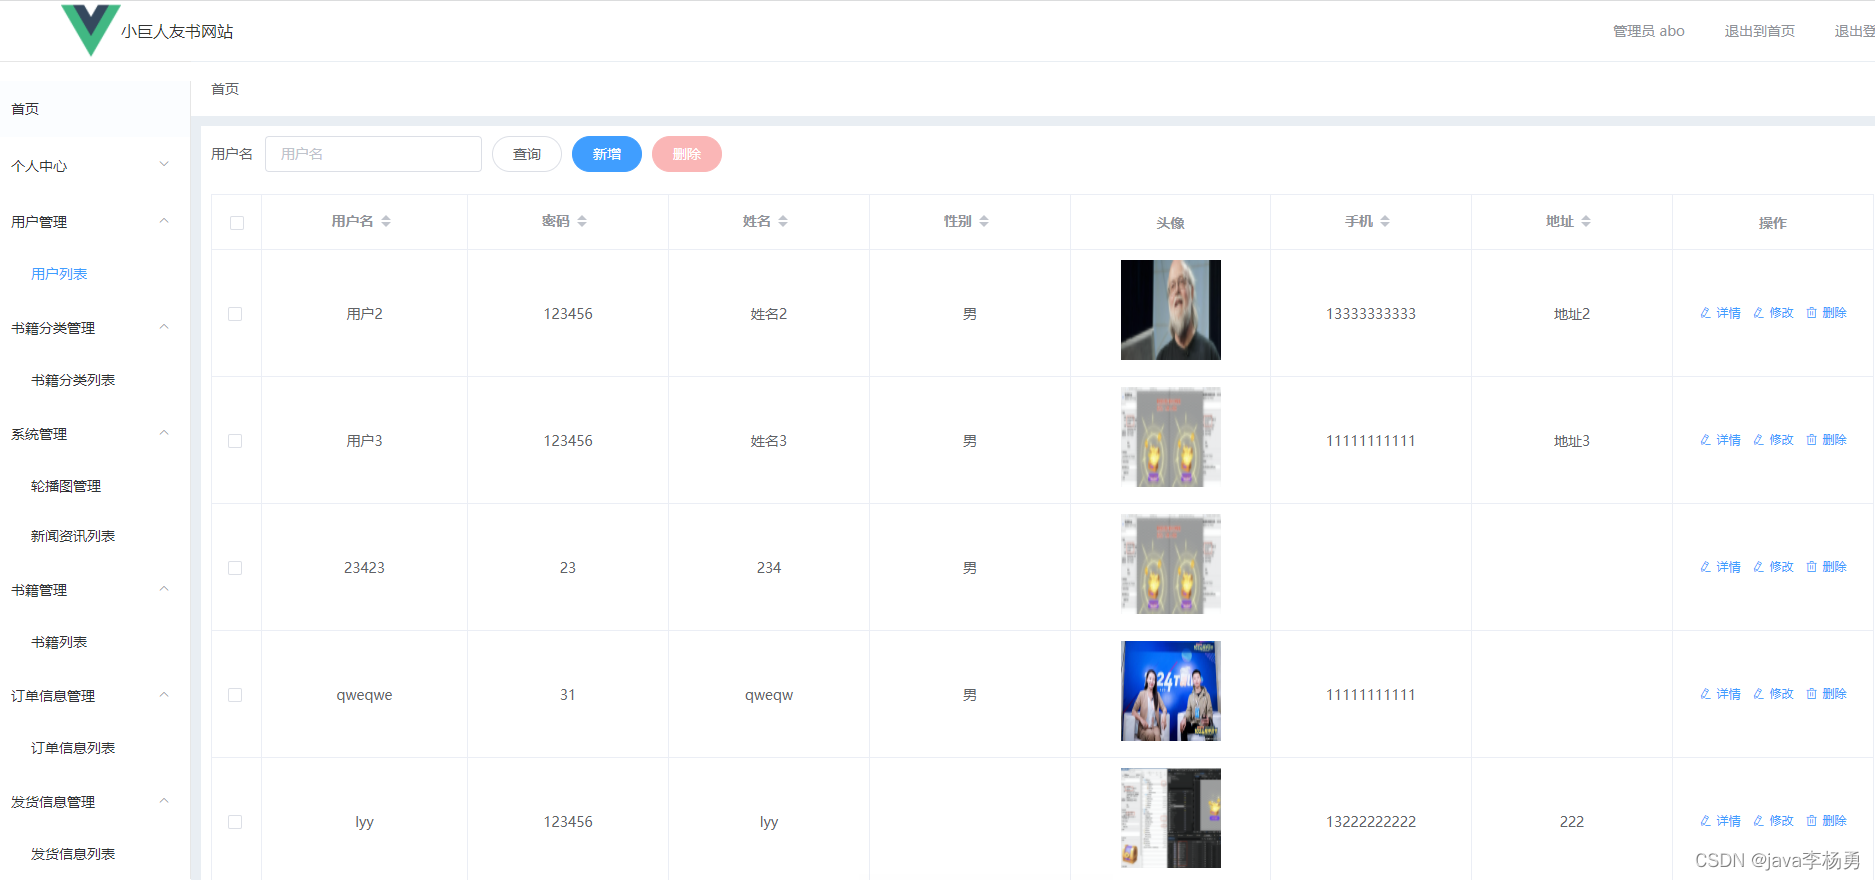Sort the table by 手机 column
Image resolution: width=1875 pixels, height=880 pixels.
point(1385,221)
